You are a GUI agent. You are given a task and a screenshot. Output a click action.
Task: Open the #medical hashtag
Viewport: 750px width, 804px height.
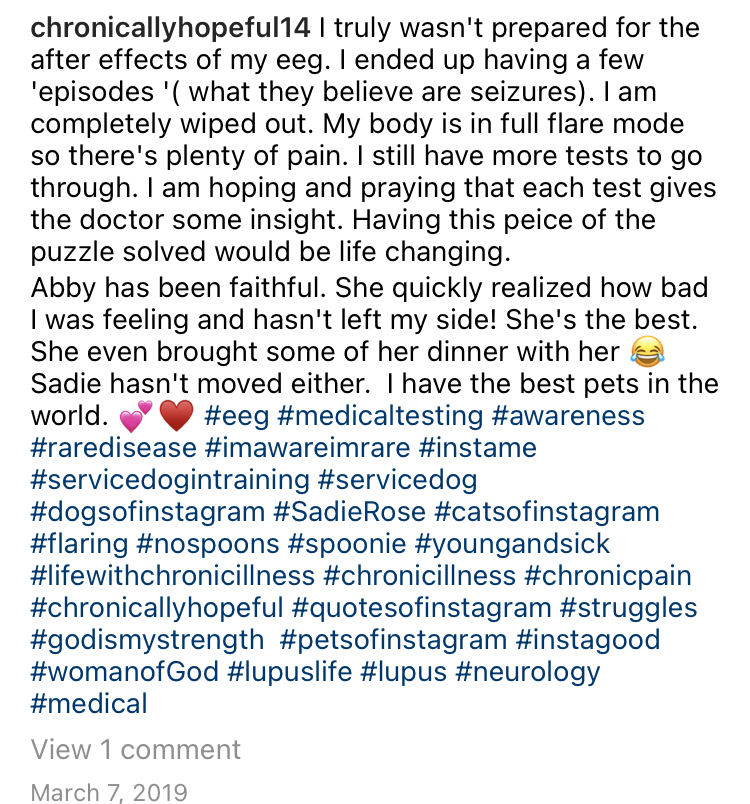tap(89, 704)
